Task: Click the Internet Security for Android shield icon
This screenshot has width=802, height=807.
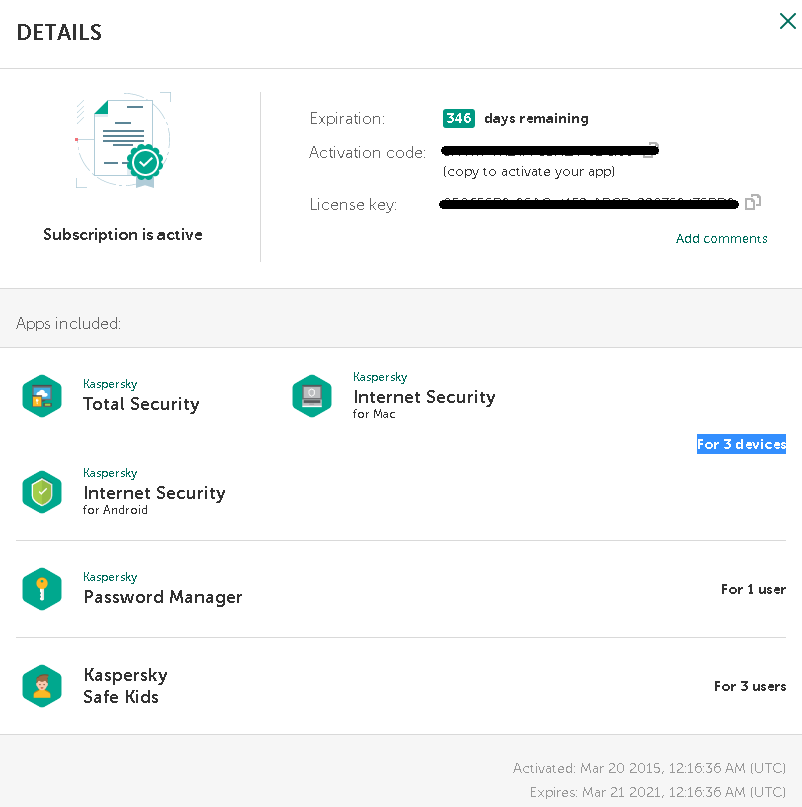Action: tap(42, 492)
